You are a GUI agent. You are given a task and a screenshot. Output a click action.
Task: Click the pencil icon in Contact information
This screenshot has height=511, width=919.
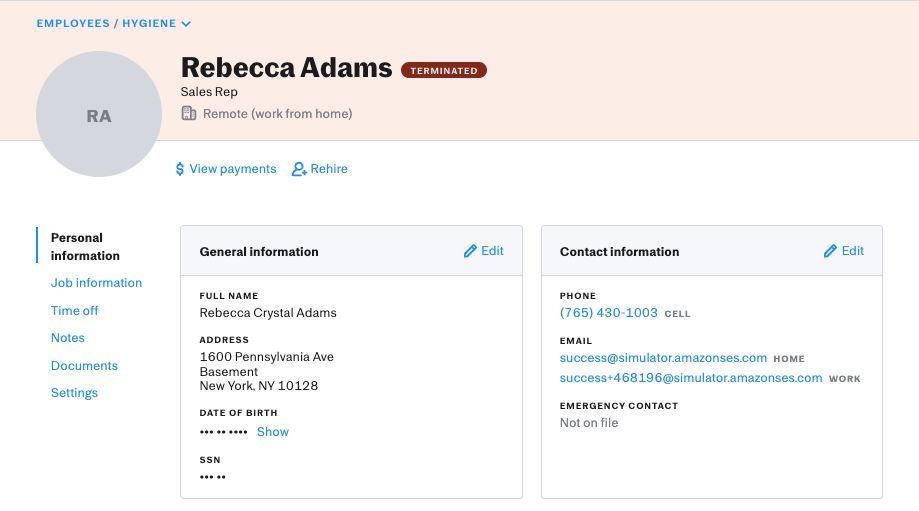(x=830, y=251)
